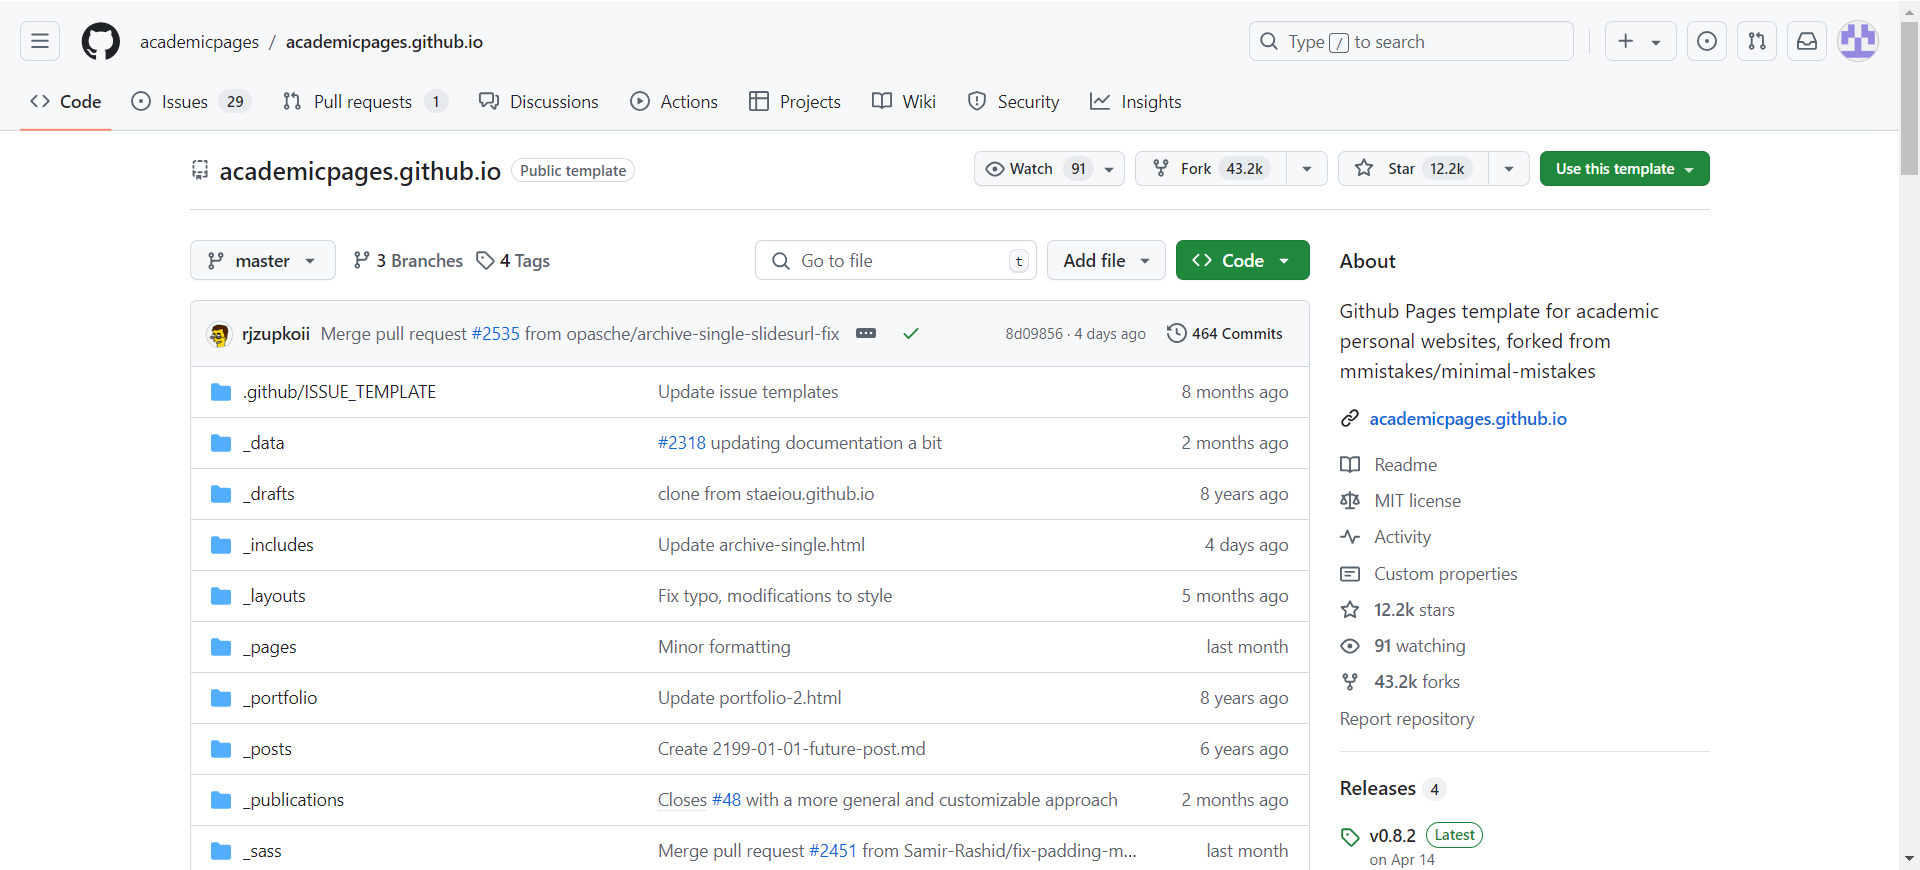The width and height of the screenshot is (1920, 870).
Task: Expand the Star lists dropdown arrow
Action: tap(1509, 168)
